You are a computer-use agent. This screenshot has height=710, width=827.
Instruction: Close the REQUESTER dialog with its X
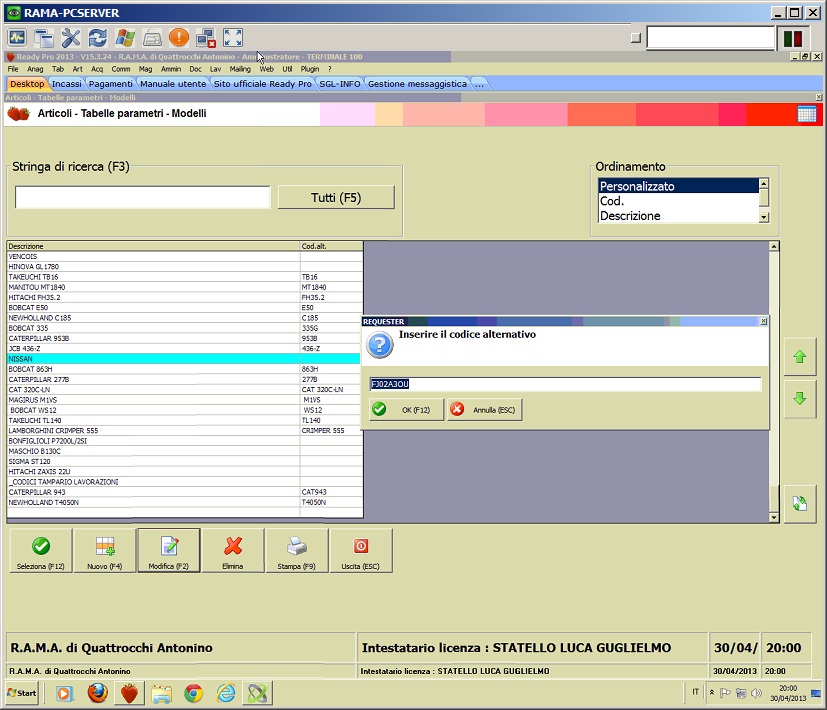763,321
